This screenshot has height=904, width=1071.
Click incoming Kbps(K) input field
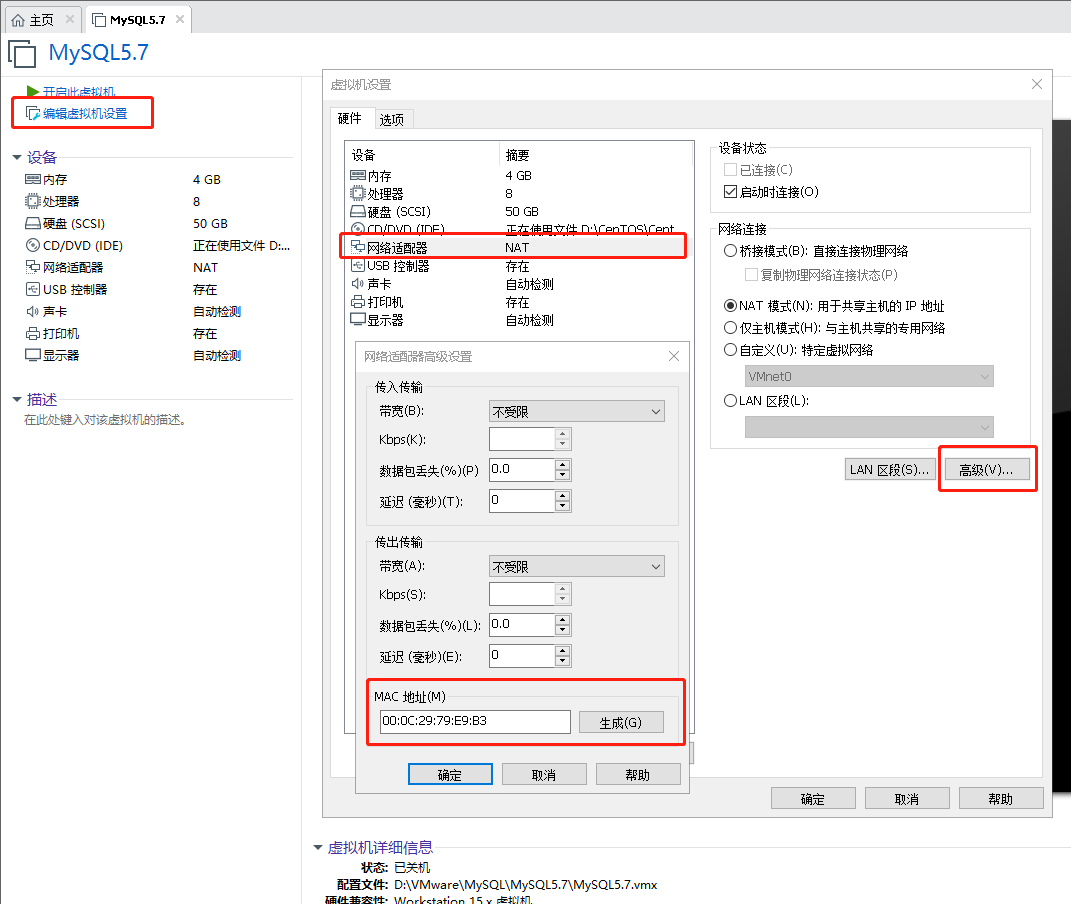tap(522, 439)
